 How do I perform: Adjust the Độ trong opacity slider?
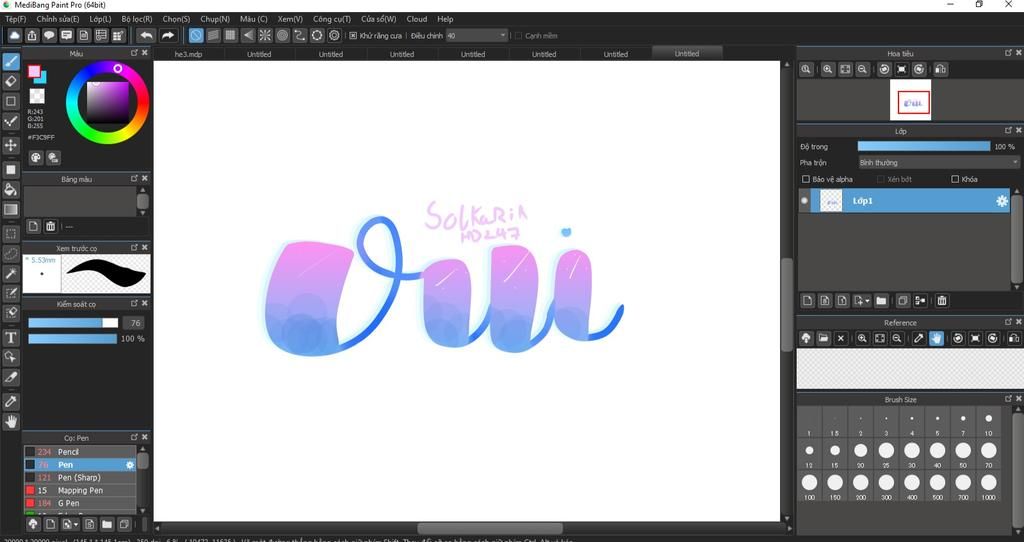[x=923, y=146]
